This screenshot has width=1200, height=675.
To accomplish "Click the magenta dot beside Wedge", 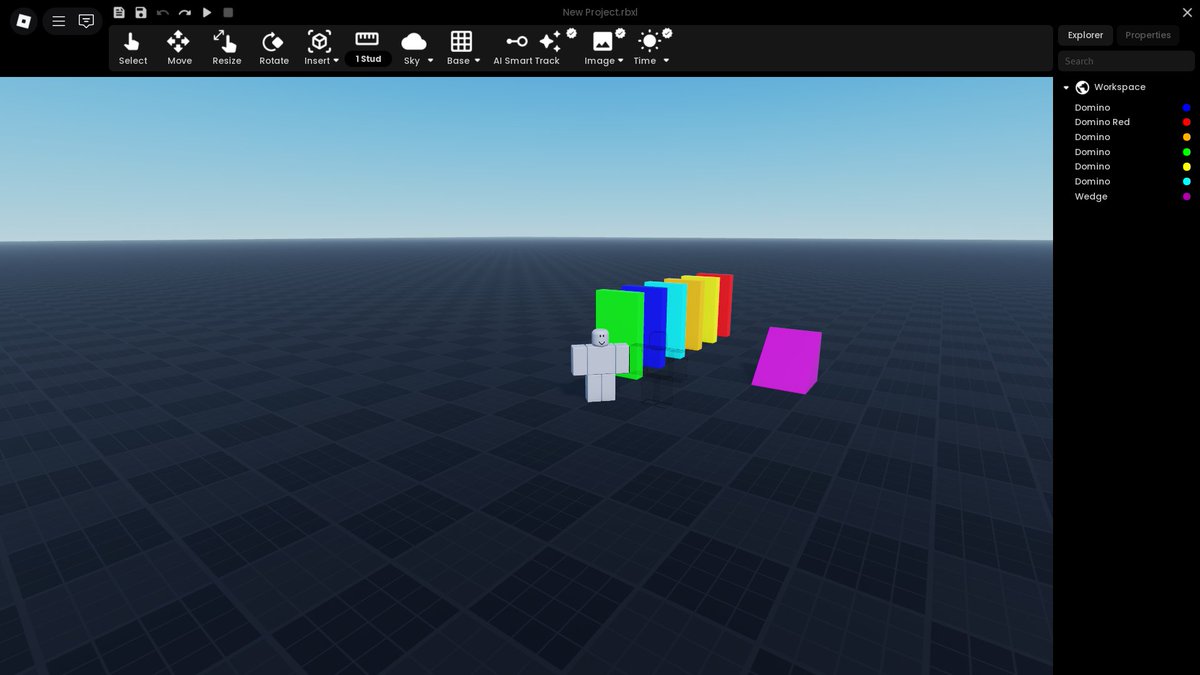I will [1186, 197].
